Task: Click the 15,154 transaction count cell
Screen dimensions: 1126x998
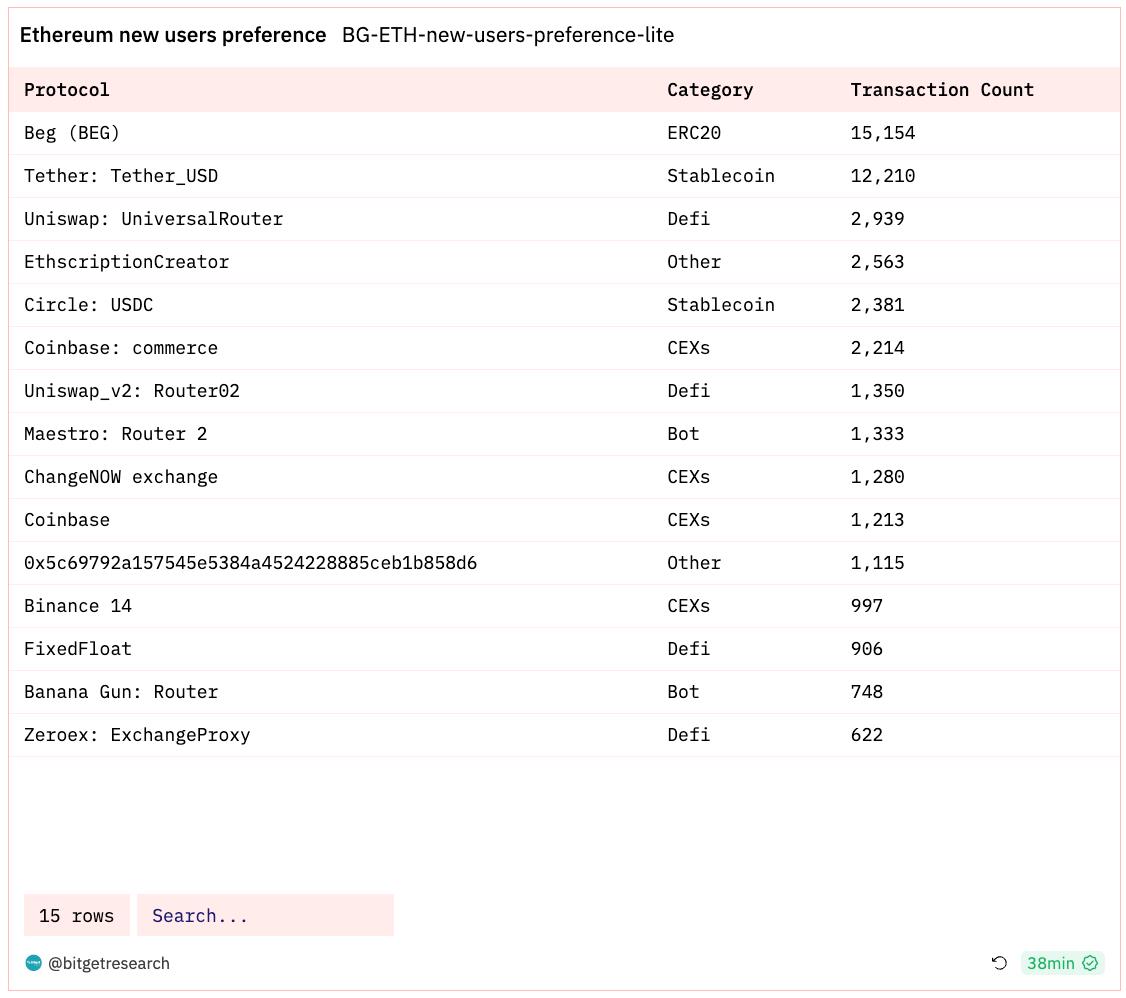Action: pyautogui.click(x=883, y=133)
